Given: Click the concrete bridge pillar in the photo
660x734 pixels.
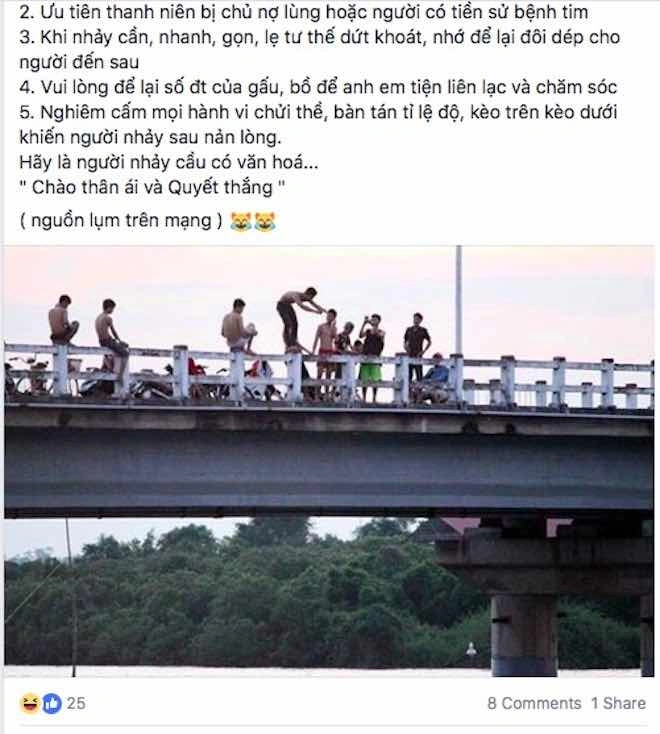Looking at the screenshot, I should 523,634.
